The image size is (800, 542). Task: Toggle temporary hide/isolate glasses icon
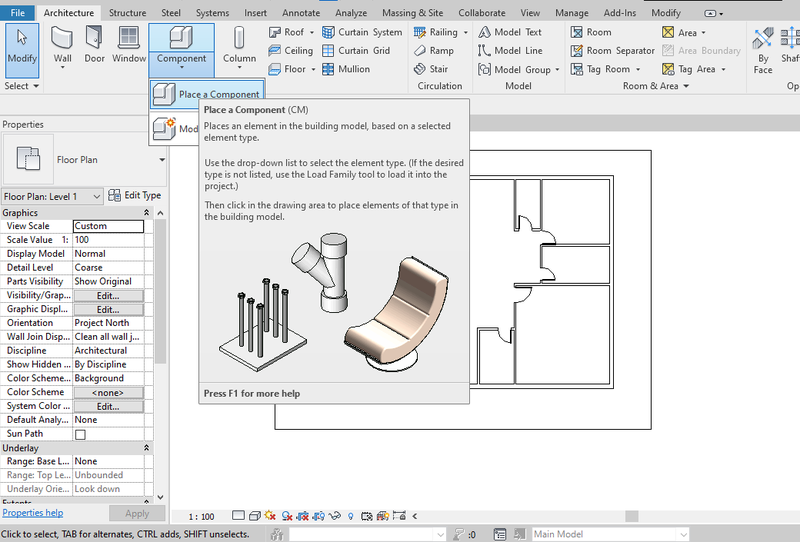335,516
